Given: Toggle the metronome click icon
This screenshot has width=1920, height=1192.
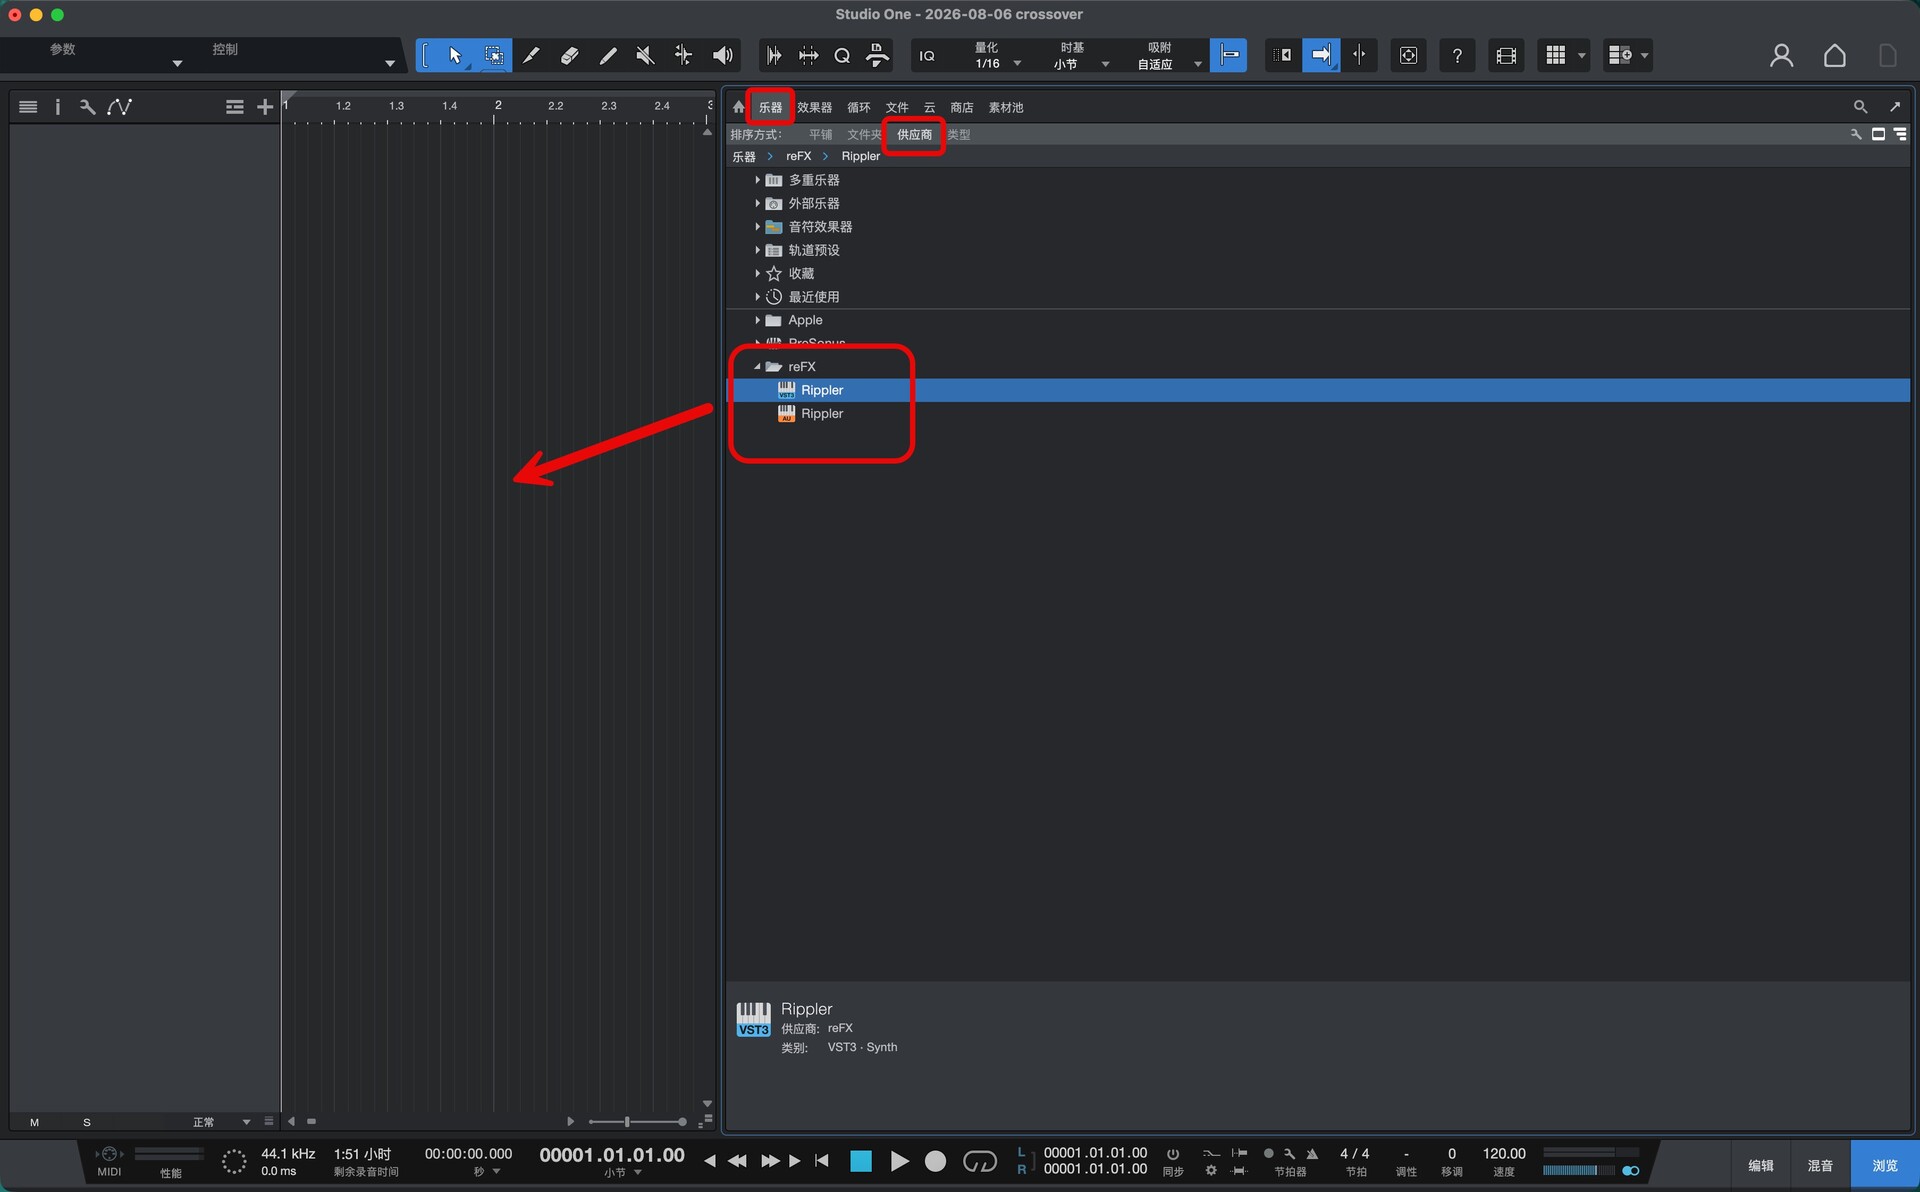Looking at the screenshot, I should click(1312, 1153).
